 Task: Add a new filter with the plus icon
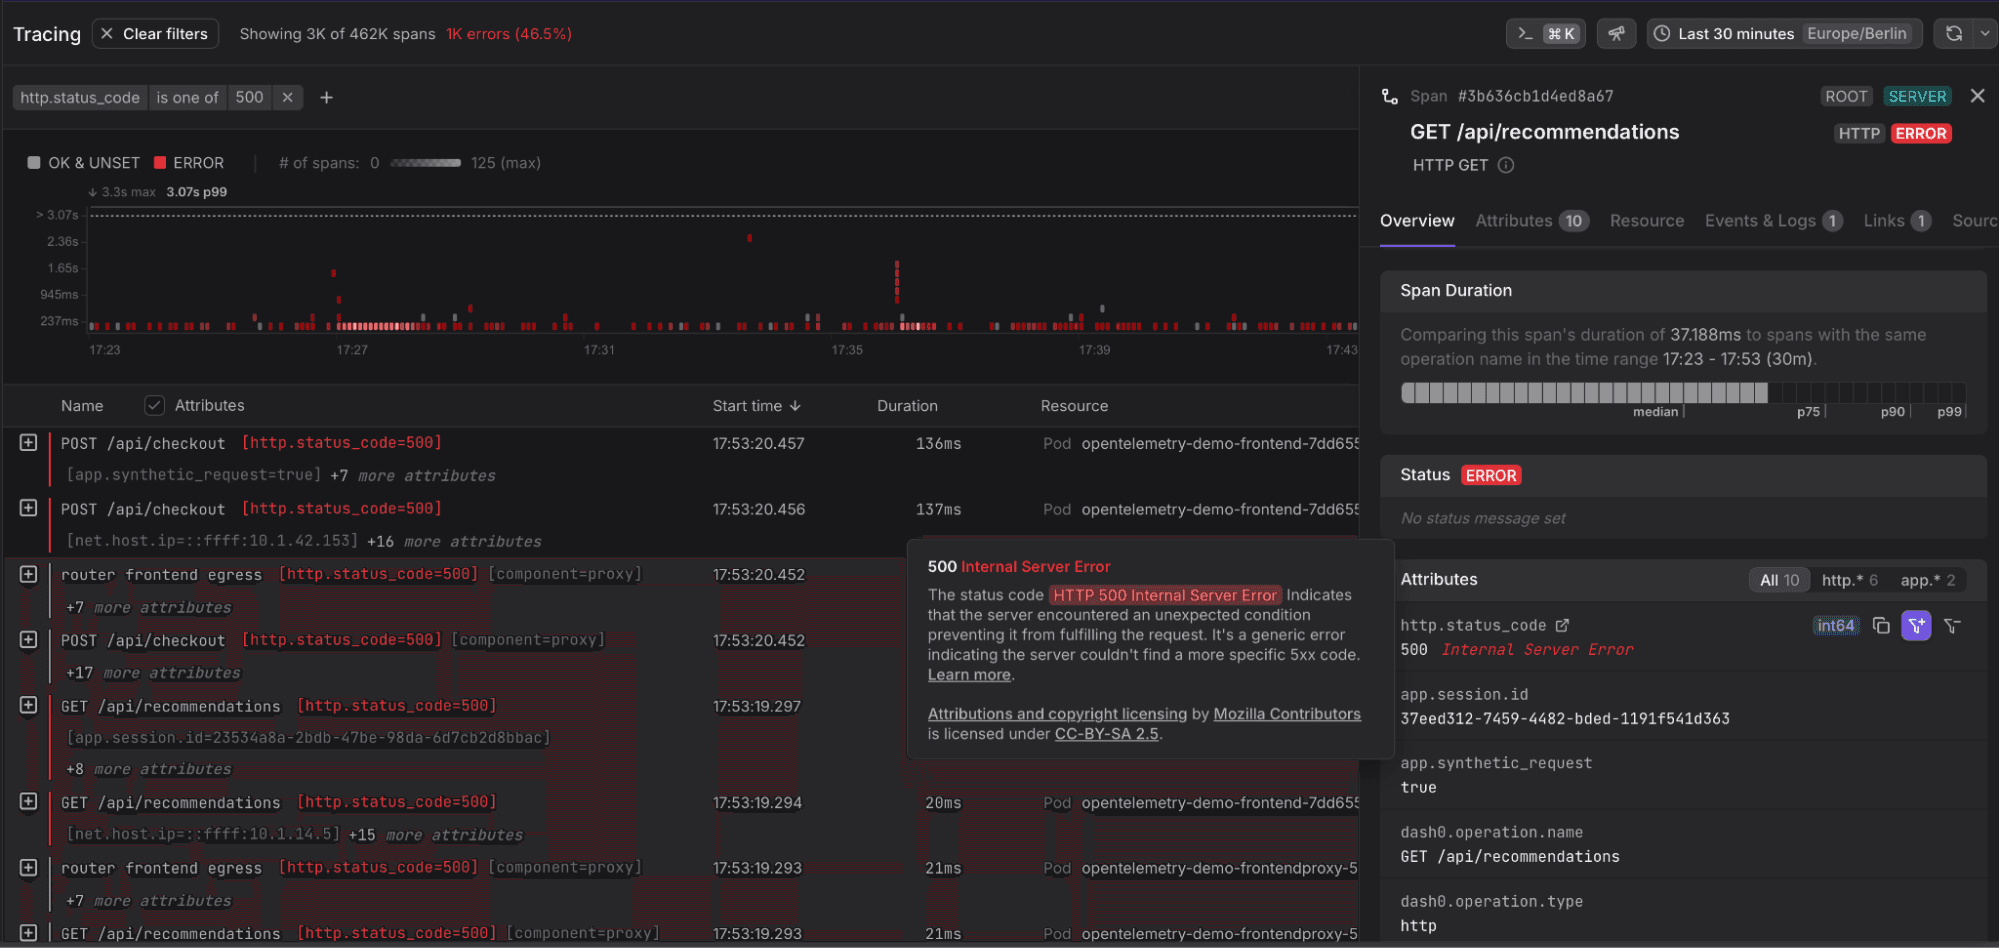click(326, 97)
